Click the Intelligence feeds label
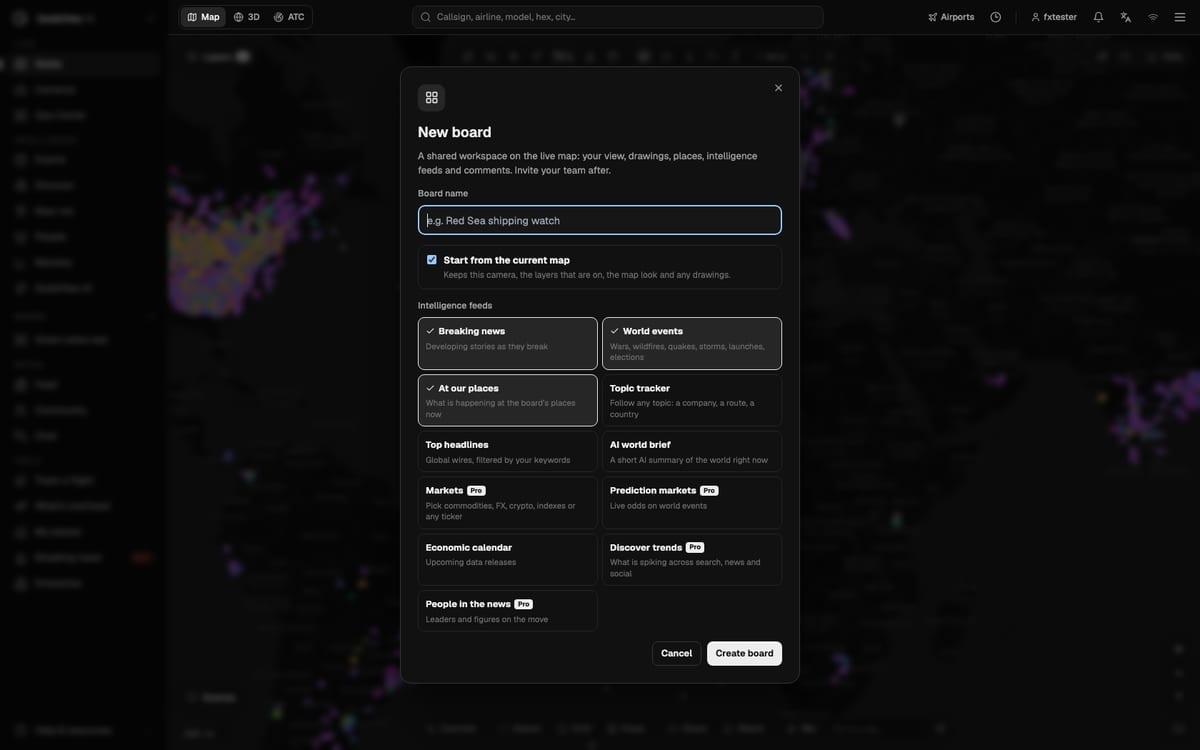This screenshot has height=750, width=1200. pyautogui.click(x=455, y=306)
